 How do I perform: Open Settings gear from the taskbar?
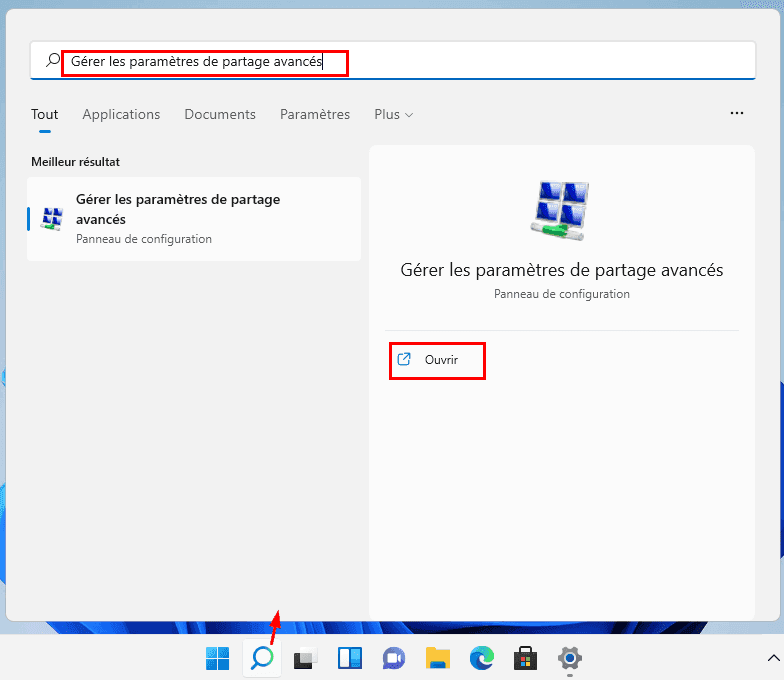[x=570, y=658]
